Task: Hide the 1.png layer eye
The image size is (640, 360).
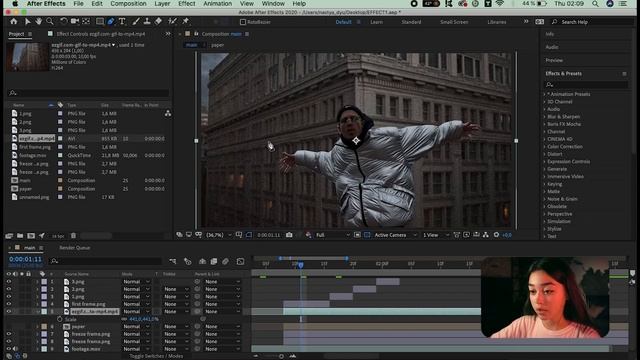Action: pos(9,297)
